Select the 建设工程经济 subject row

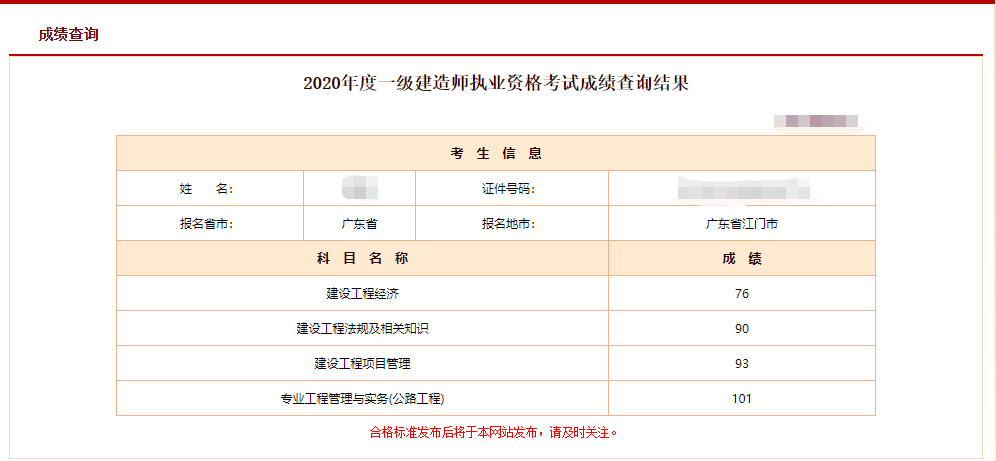pos(362,294)
